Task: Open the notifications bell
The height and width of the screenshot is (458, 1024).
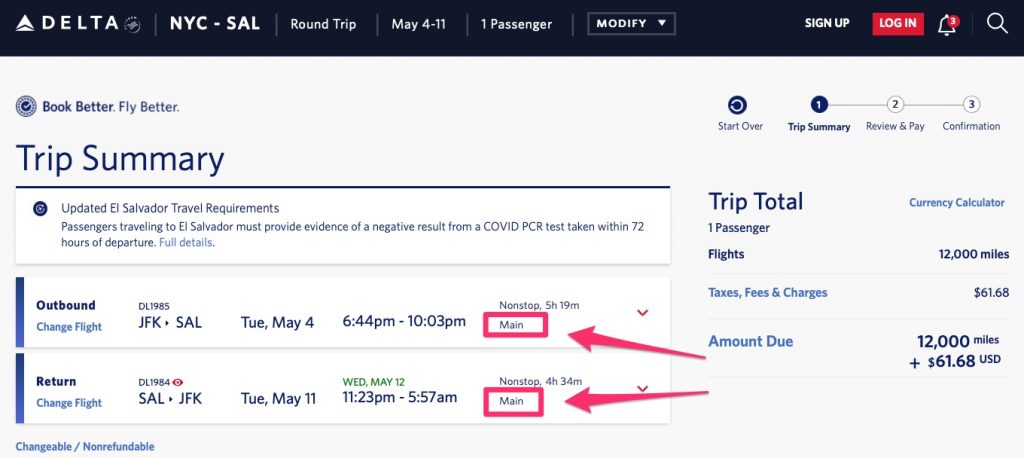Action: (x=946, y=25)
